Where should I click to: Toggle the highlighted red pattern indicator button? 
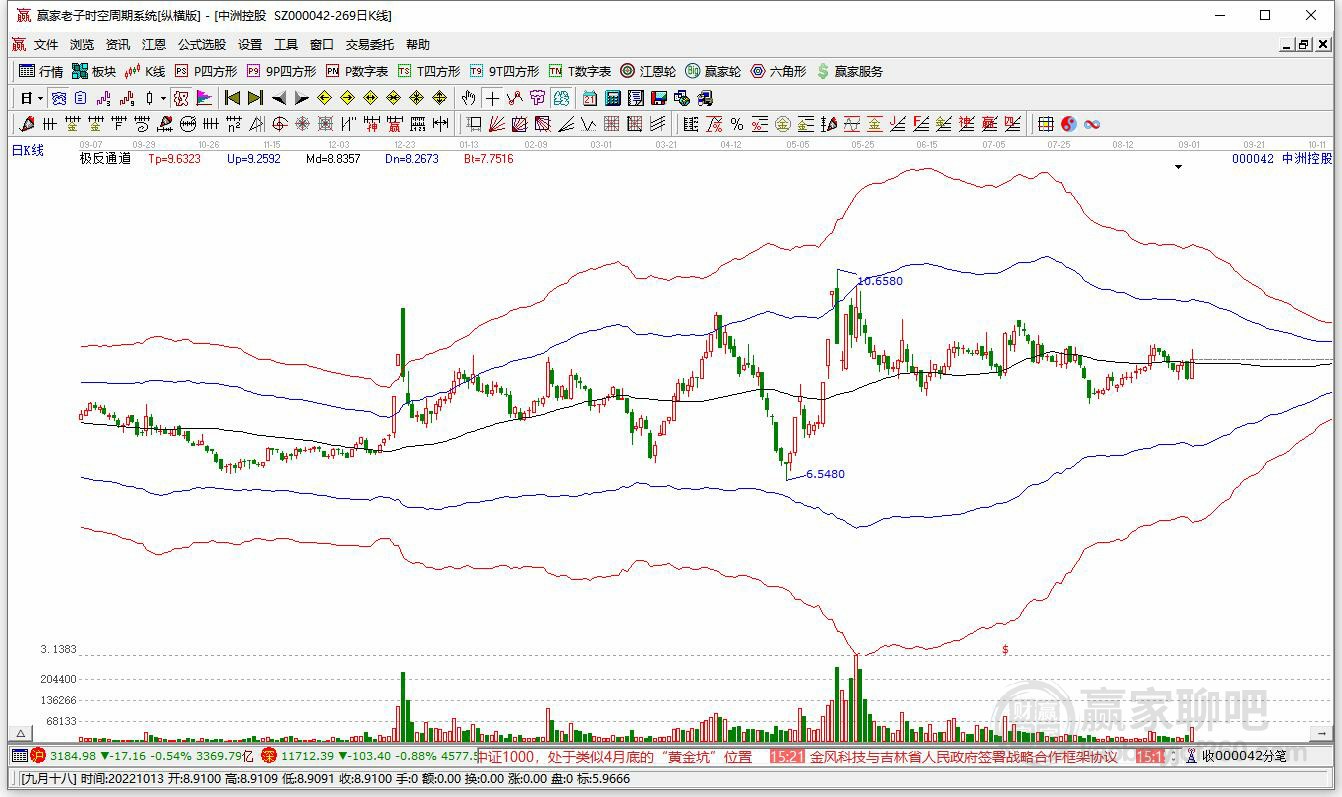tap(181, 98)
